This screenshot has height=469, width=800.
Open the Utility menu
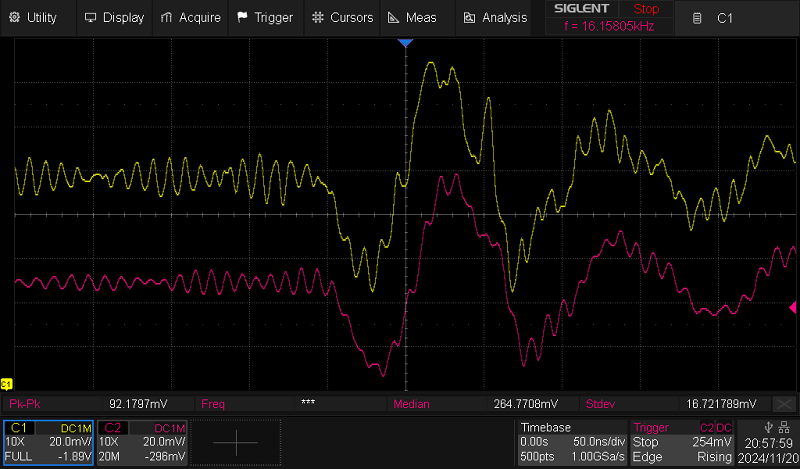[33, 17]
